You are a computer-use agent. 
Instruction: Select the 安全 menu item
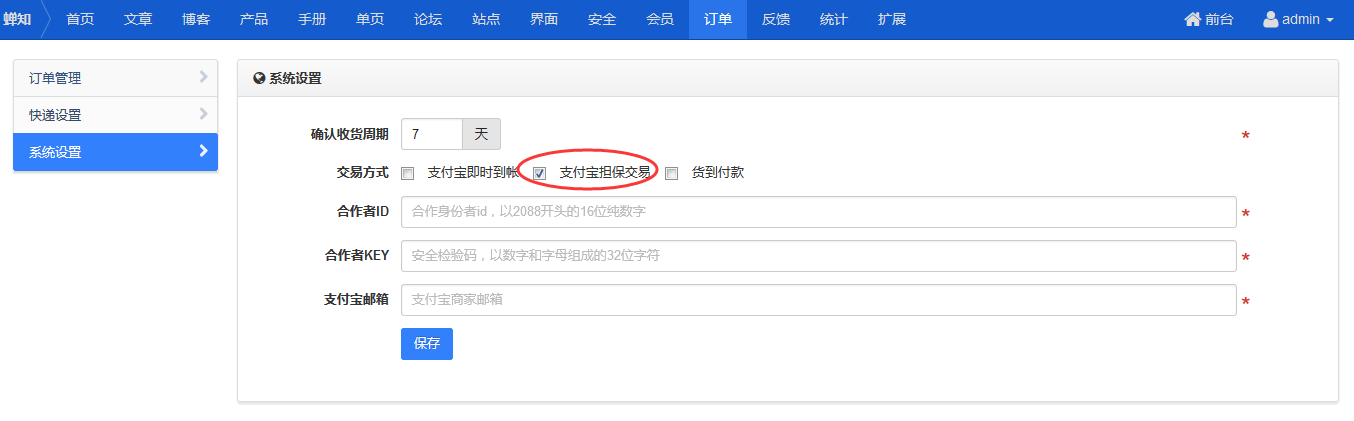coord(602,19)
